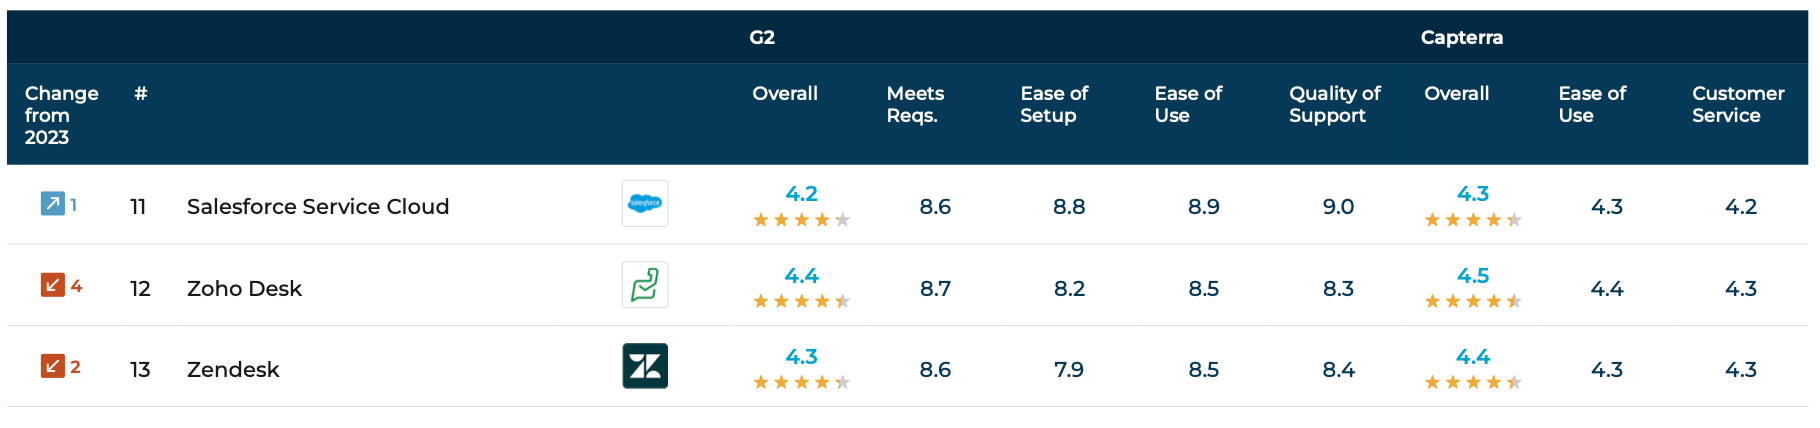Open the Zendesk name link

pos(233,369)
